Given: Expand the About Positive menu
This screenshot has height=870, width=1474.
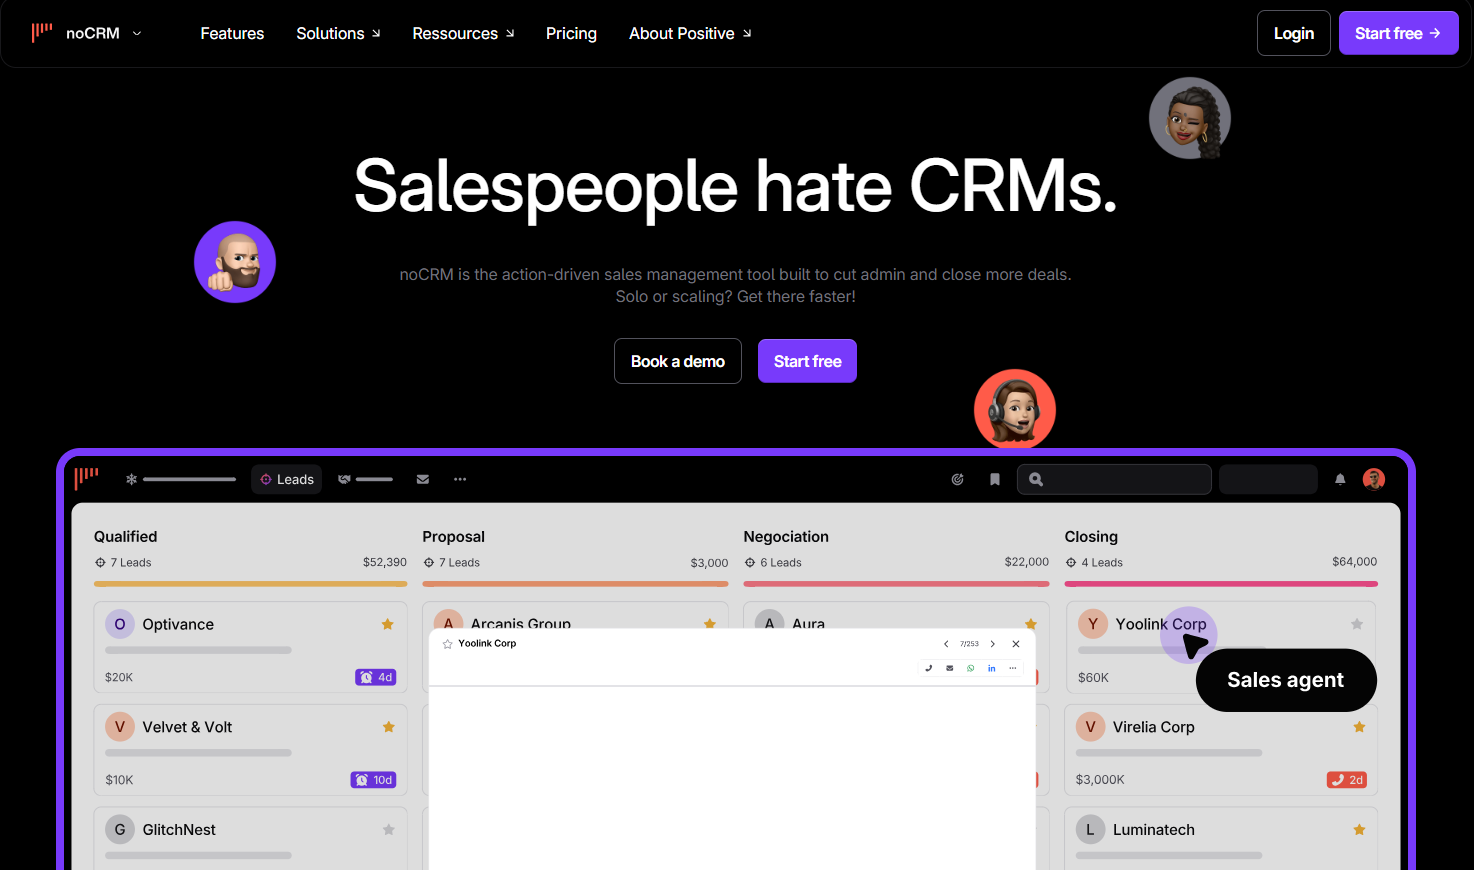Looking at the screenshot, I should (x=690, y=33).
